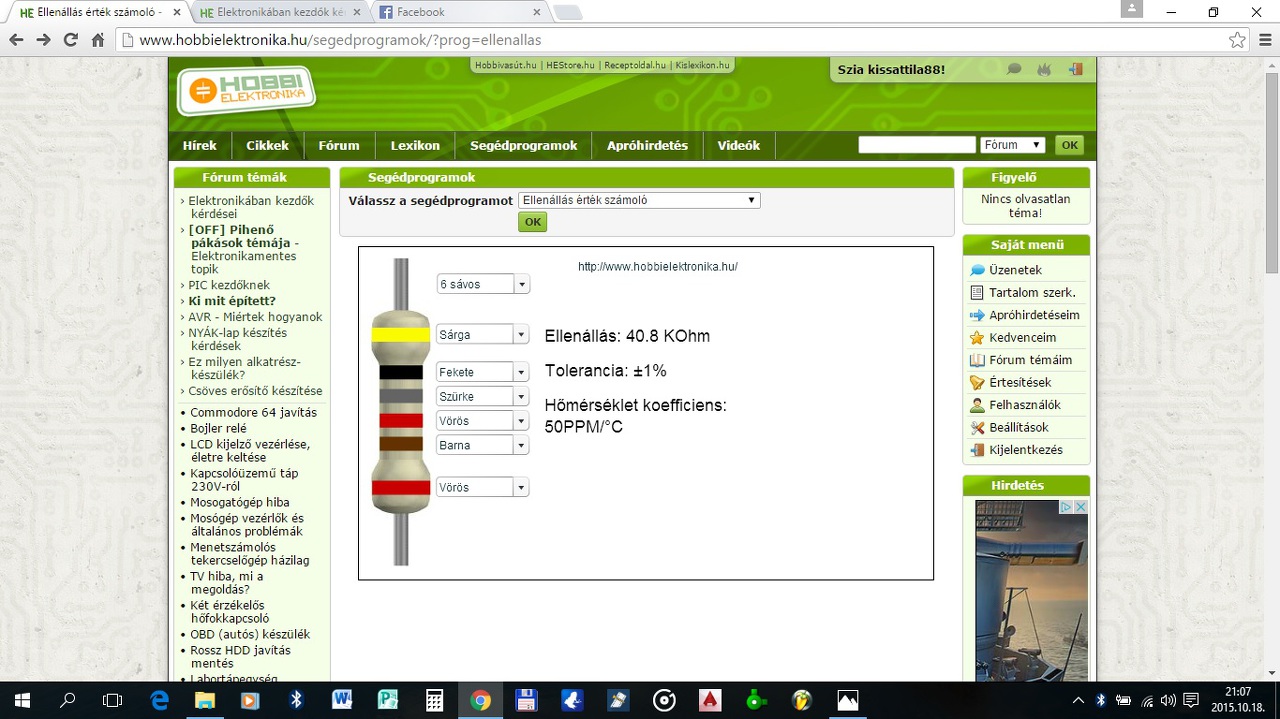
Task: Open the first Vörös multiplier band dropdown
Action: click(483, 421)
